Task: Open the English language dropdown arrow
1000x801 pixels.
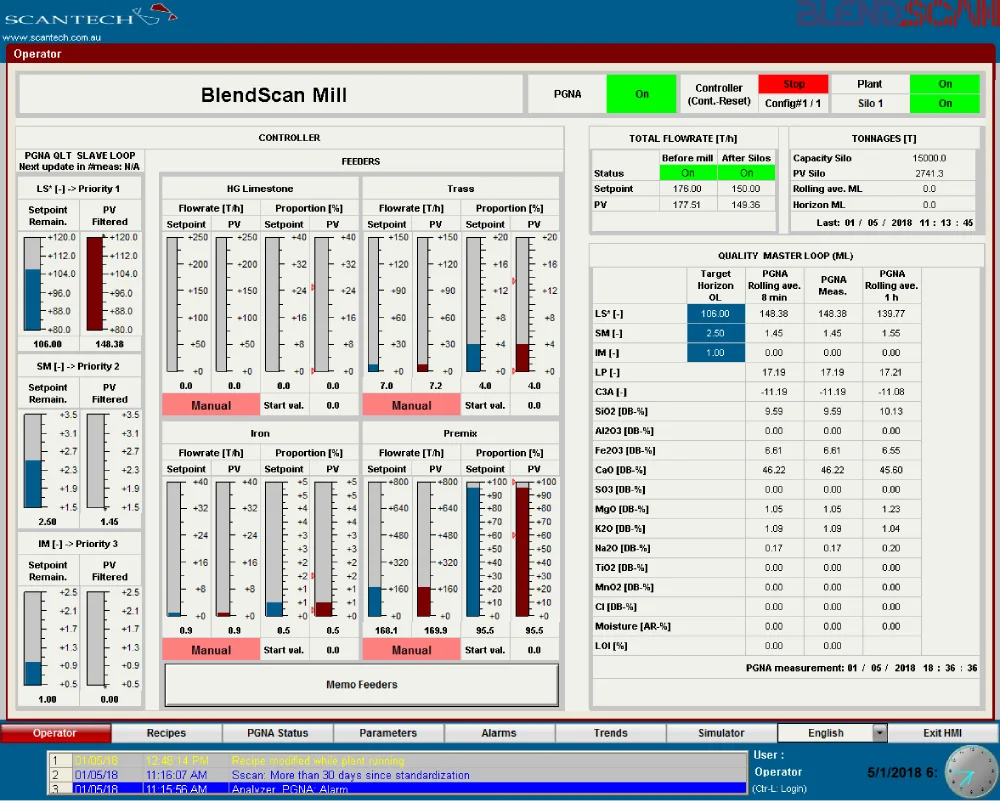Action: [879, 733]
